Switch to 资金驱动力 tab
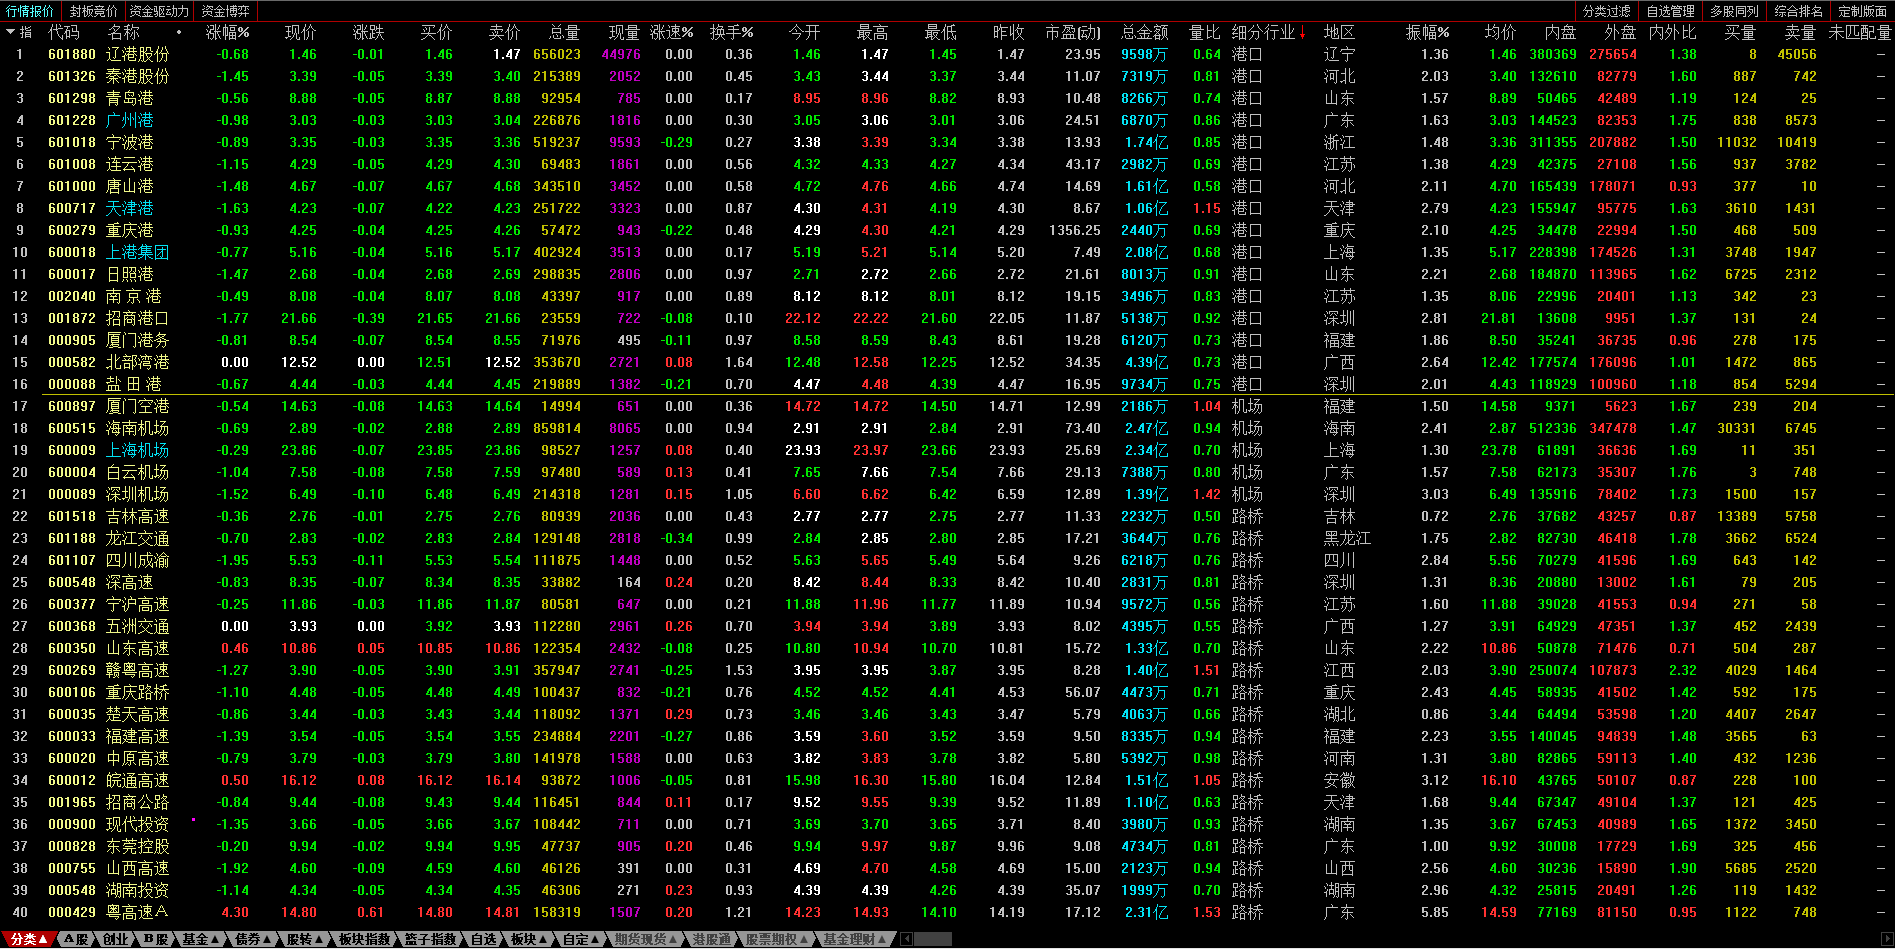Screen dimensions: 1895x949 (x=159, y=11)
